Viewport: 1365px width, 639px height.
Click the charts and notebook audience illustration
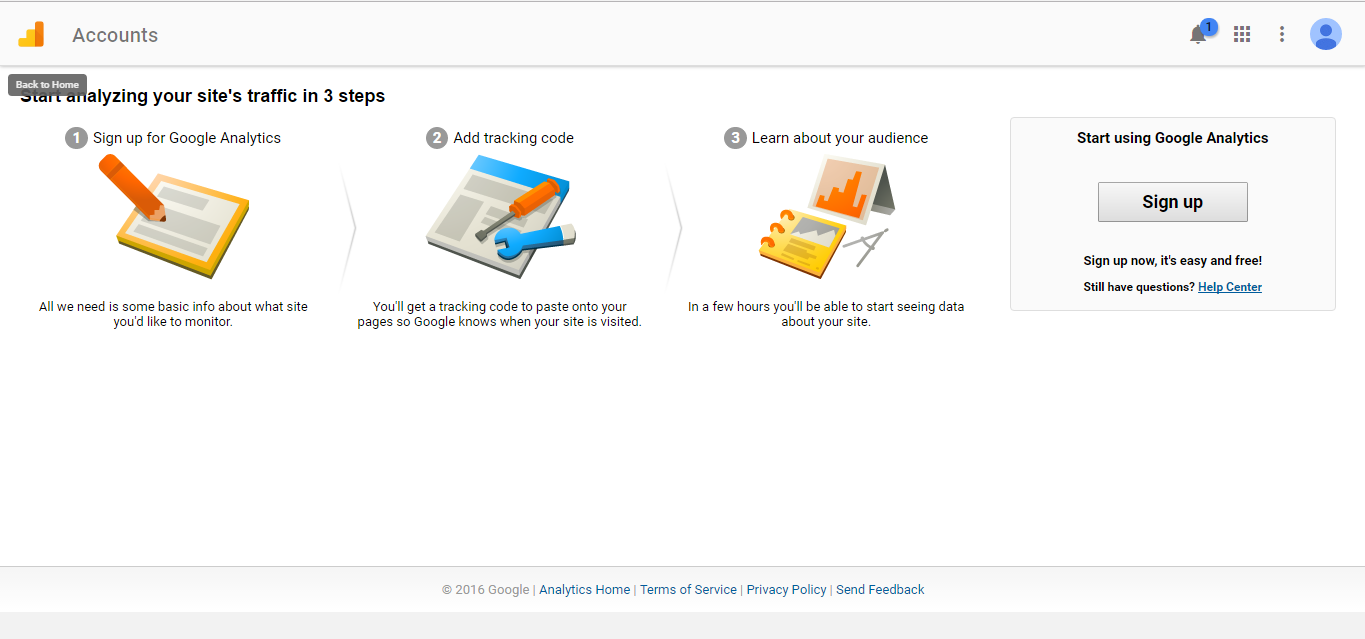[826, 216]
